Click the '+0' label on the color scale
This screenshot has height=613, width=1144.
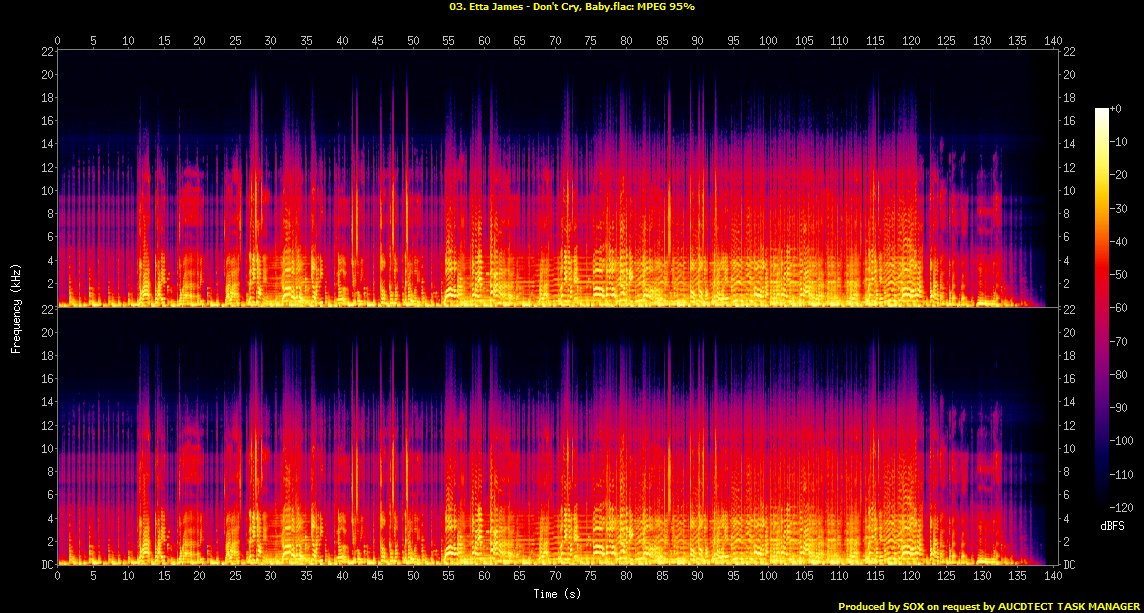1116,108
